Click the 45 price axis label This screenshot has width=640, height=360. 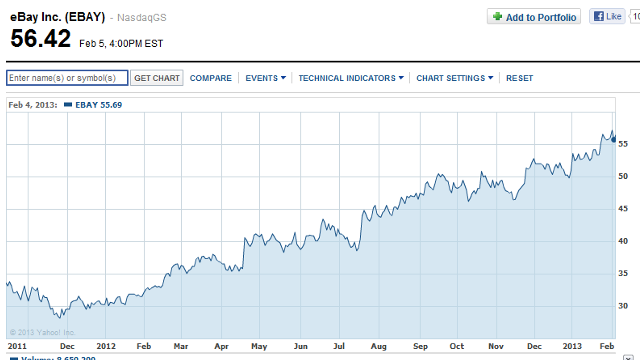(623, 209)
